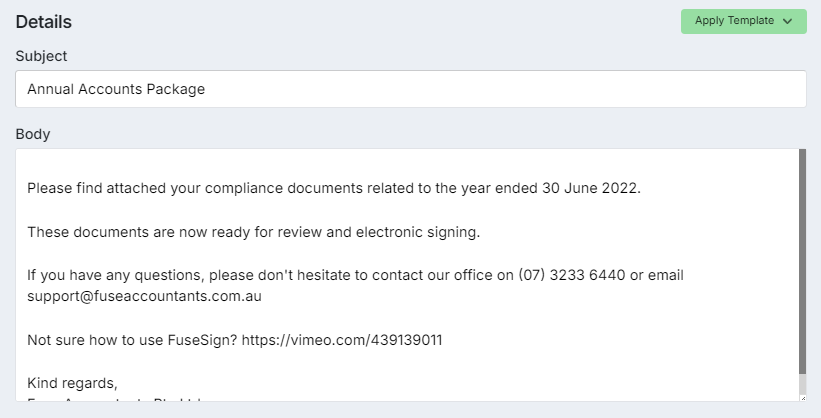Image resolution: width=821 pixels, height=418 pixels.
Task: Click the Body scrollbar thumb
Action: tap(802, 260)
